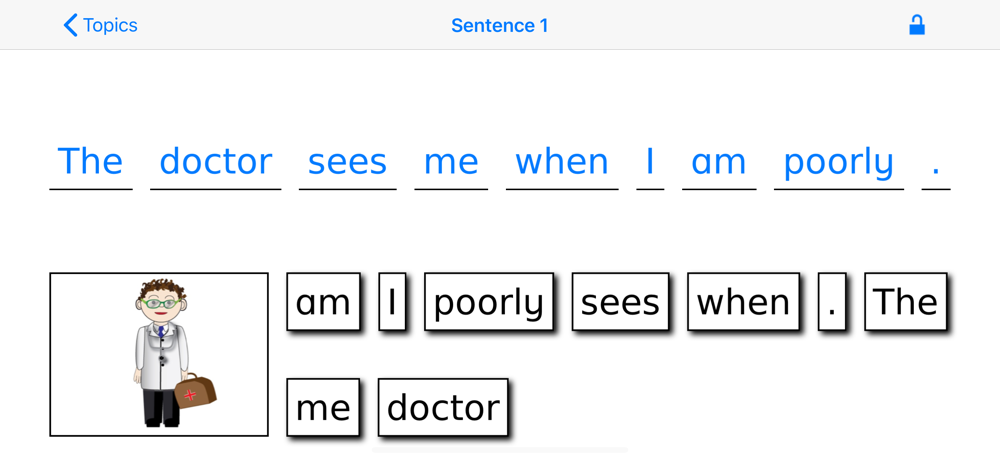
Task: Choose the 'sees' word tile
Action: point(620,302)
